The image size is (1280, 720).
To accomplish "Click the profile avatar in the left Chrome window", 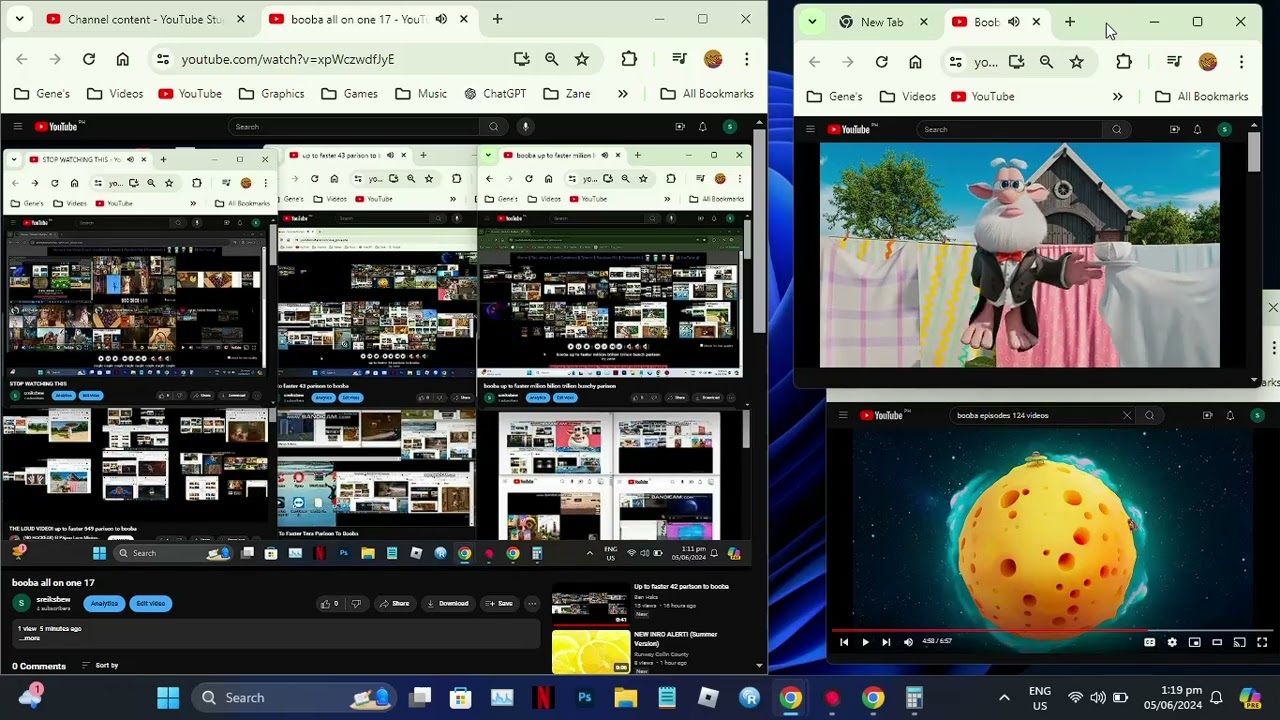I will coord(713,59).
